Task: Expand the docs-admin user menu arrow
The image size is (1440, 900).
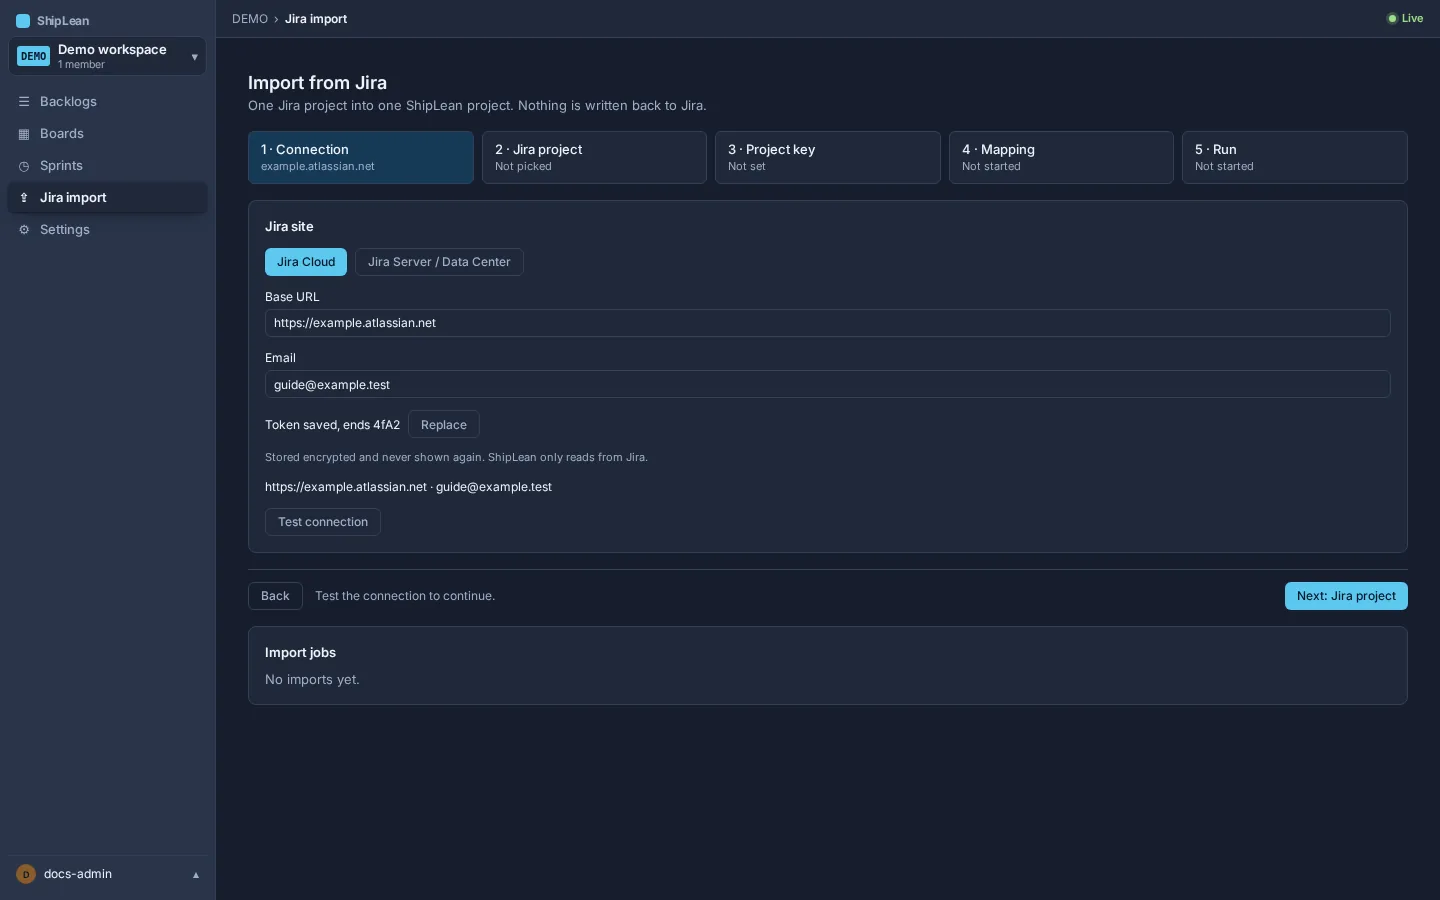Action: pyautogui.click(x=196, y=875)
